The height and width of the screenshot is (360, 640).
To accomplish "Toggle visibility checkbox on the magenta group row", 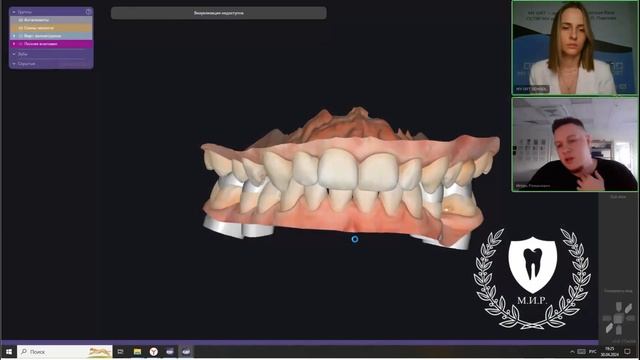I will pos(21,44).
